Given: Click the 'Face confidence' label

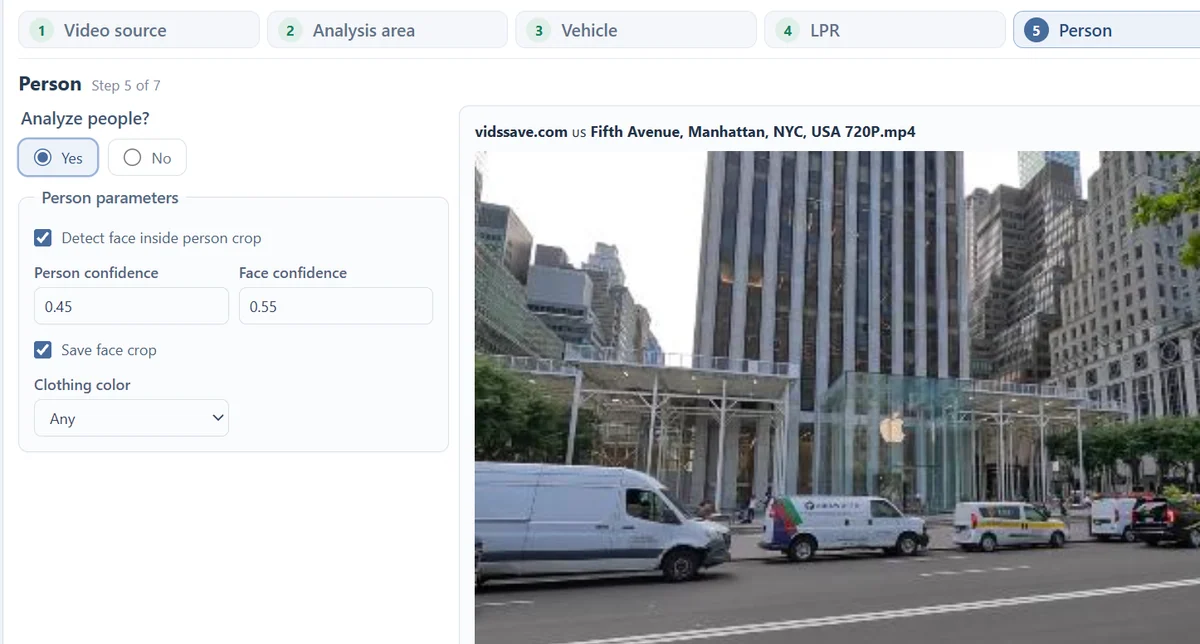Looking at the screenshot, I should (293, 273).
